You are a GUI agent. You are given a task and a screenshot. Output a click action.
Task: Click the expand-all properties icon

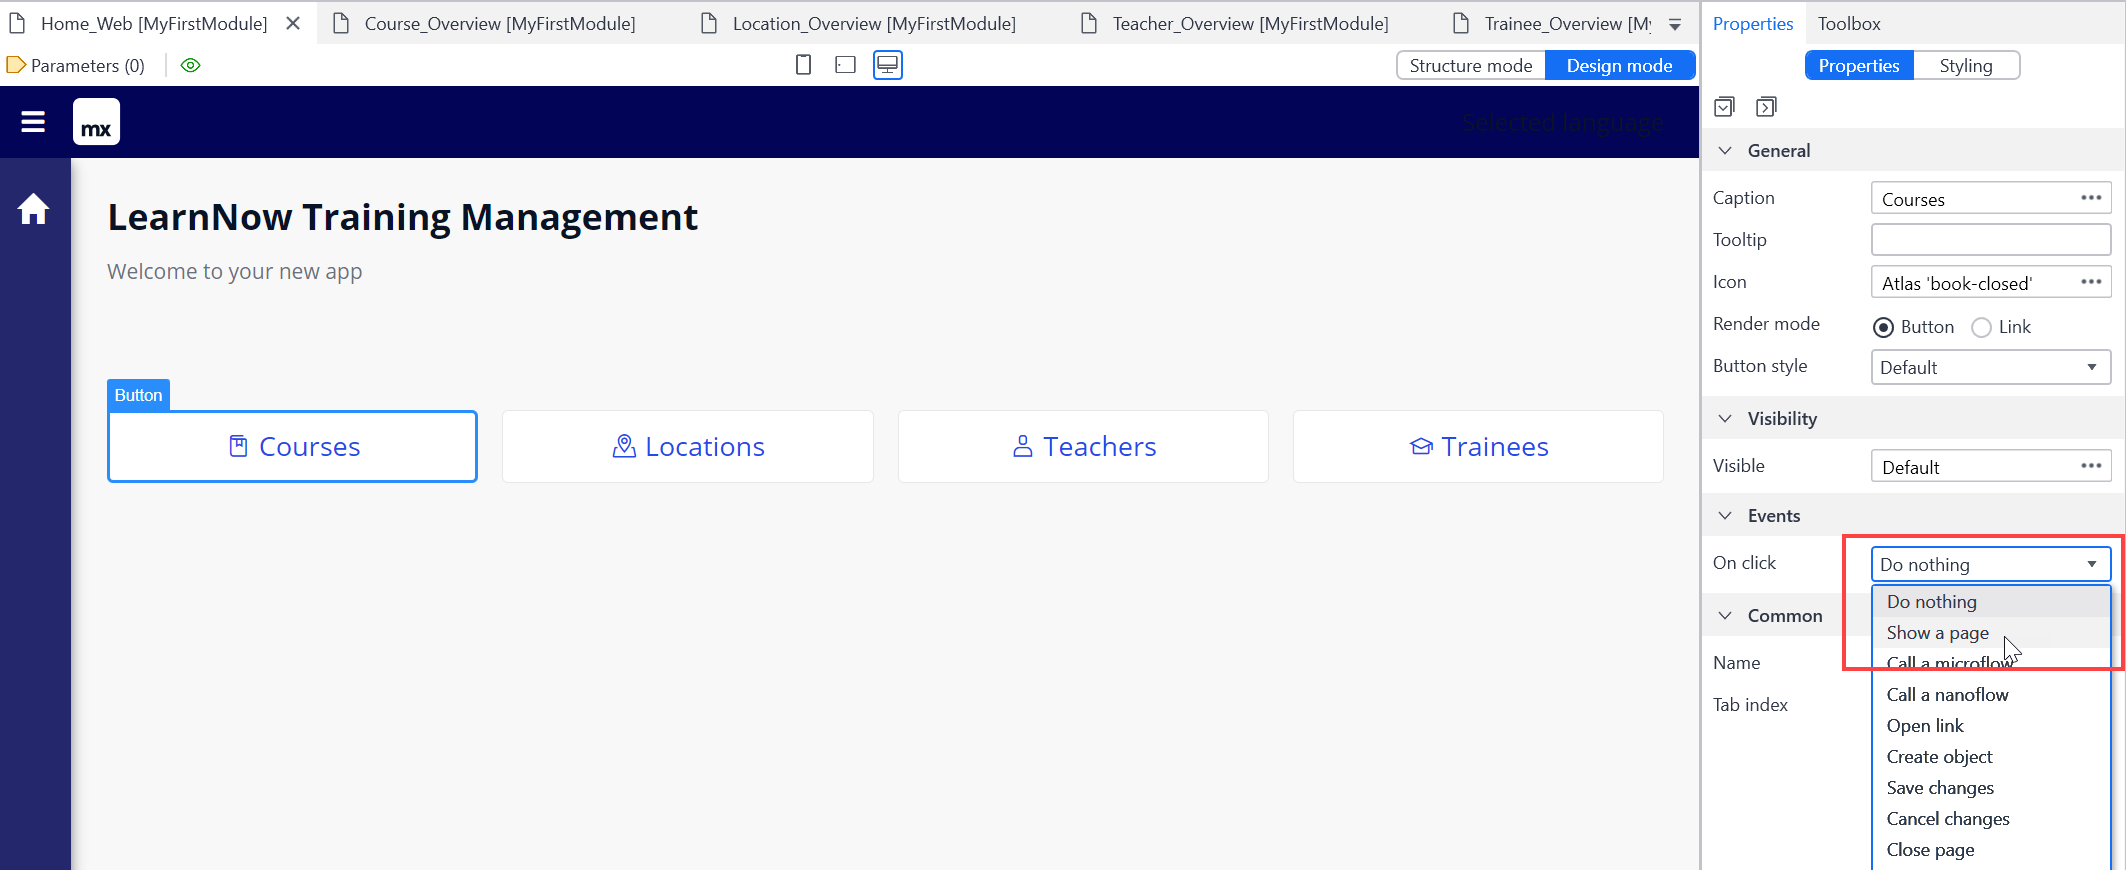[x=1724, y=107]
